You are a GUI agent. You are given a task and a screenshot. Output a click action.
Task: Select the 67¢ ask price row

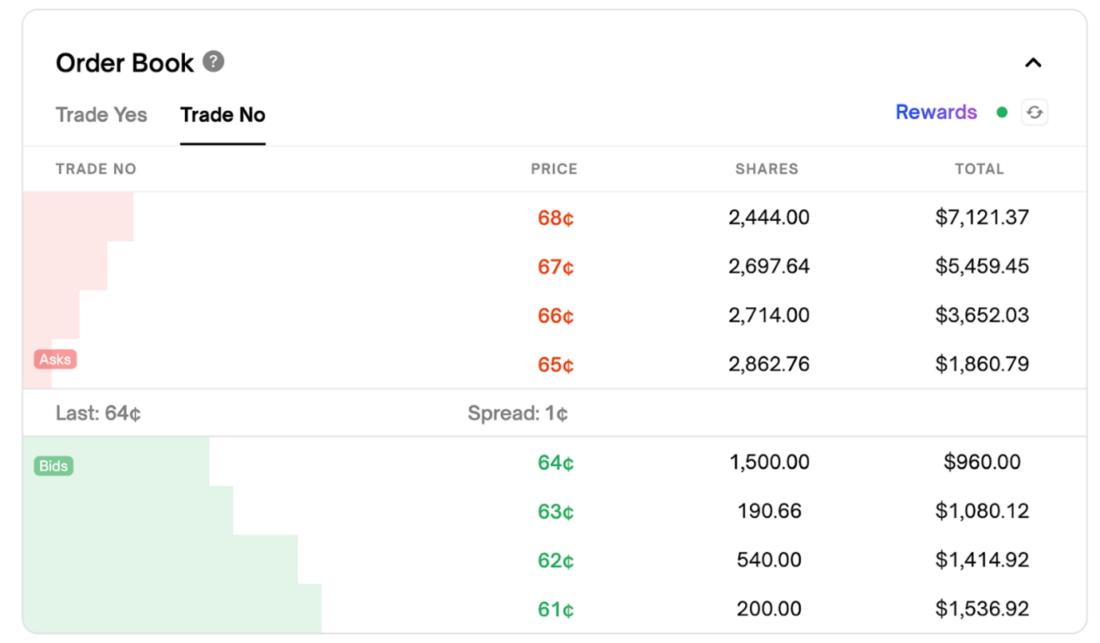(555, 267)
